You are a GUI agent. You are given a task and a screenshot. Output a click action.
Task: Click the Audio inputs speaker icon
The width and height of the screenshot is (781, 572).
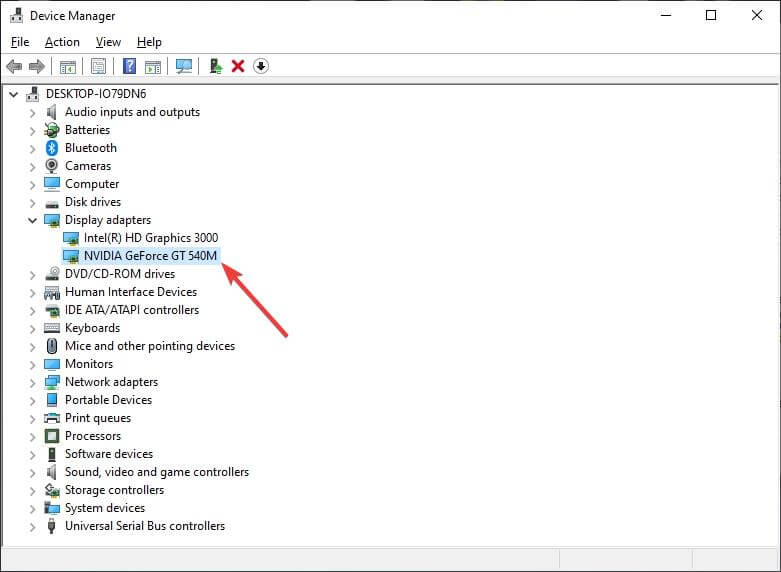click(52, 112)
